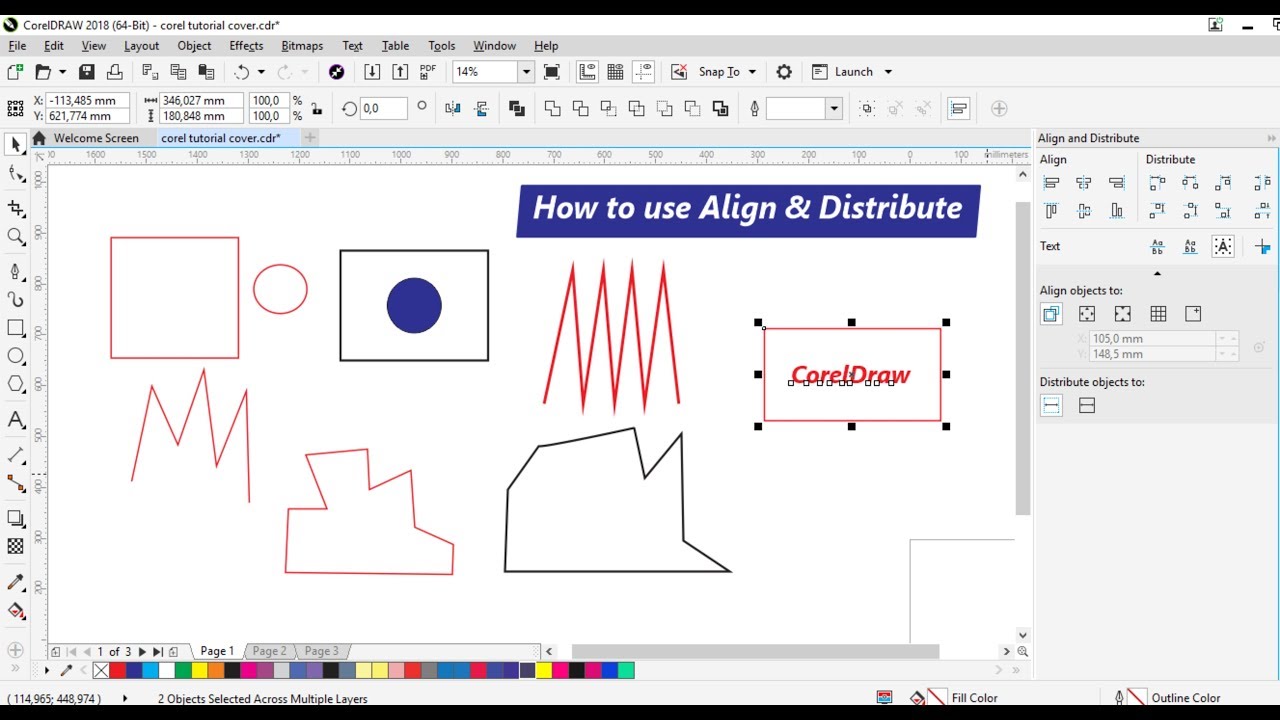Click the no-color X swatch
1280x720 pixels.
tap(101, 670)
